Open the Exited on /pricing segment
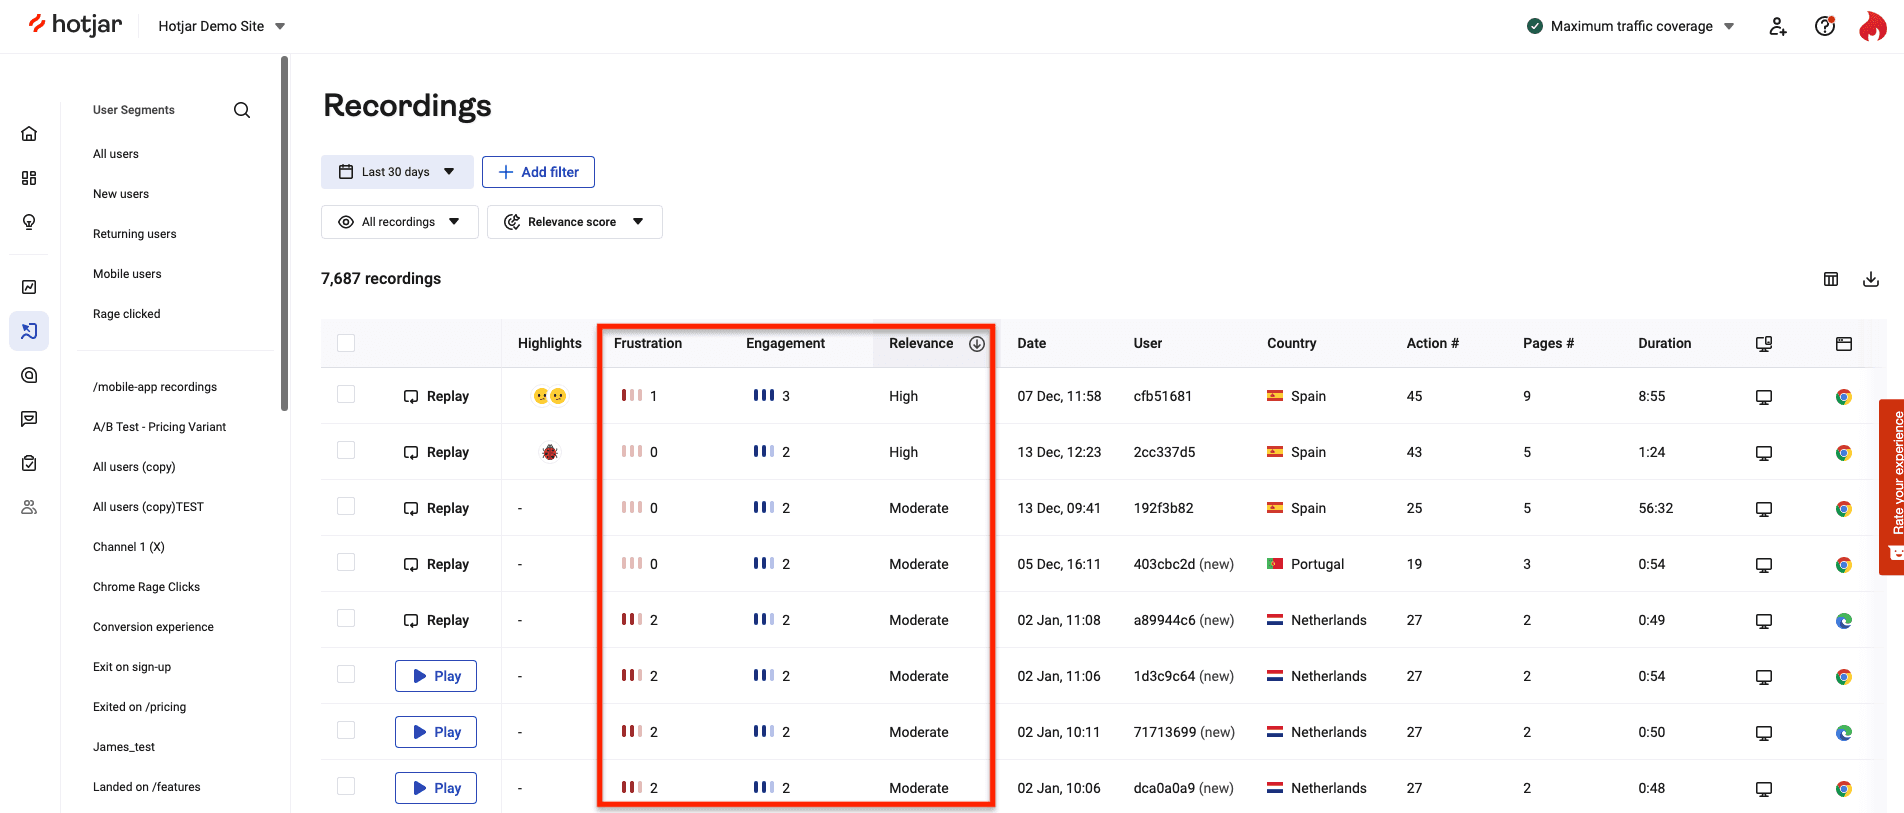The width and height of the screenshot is (1904, 813). 139,707
